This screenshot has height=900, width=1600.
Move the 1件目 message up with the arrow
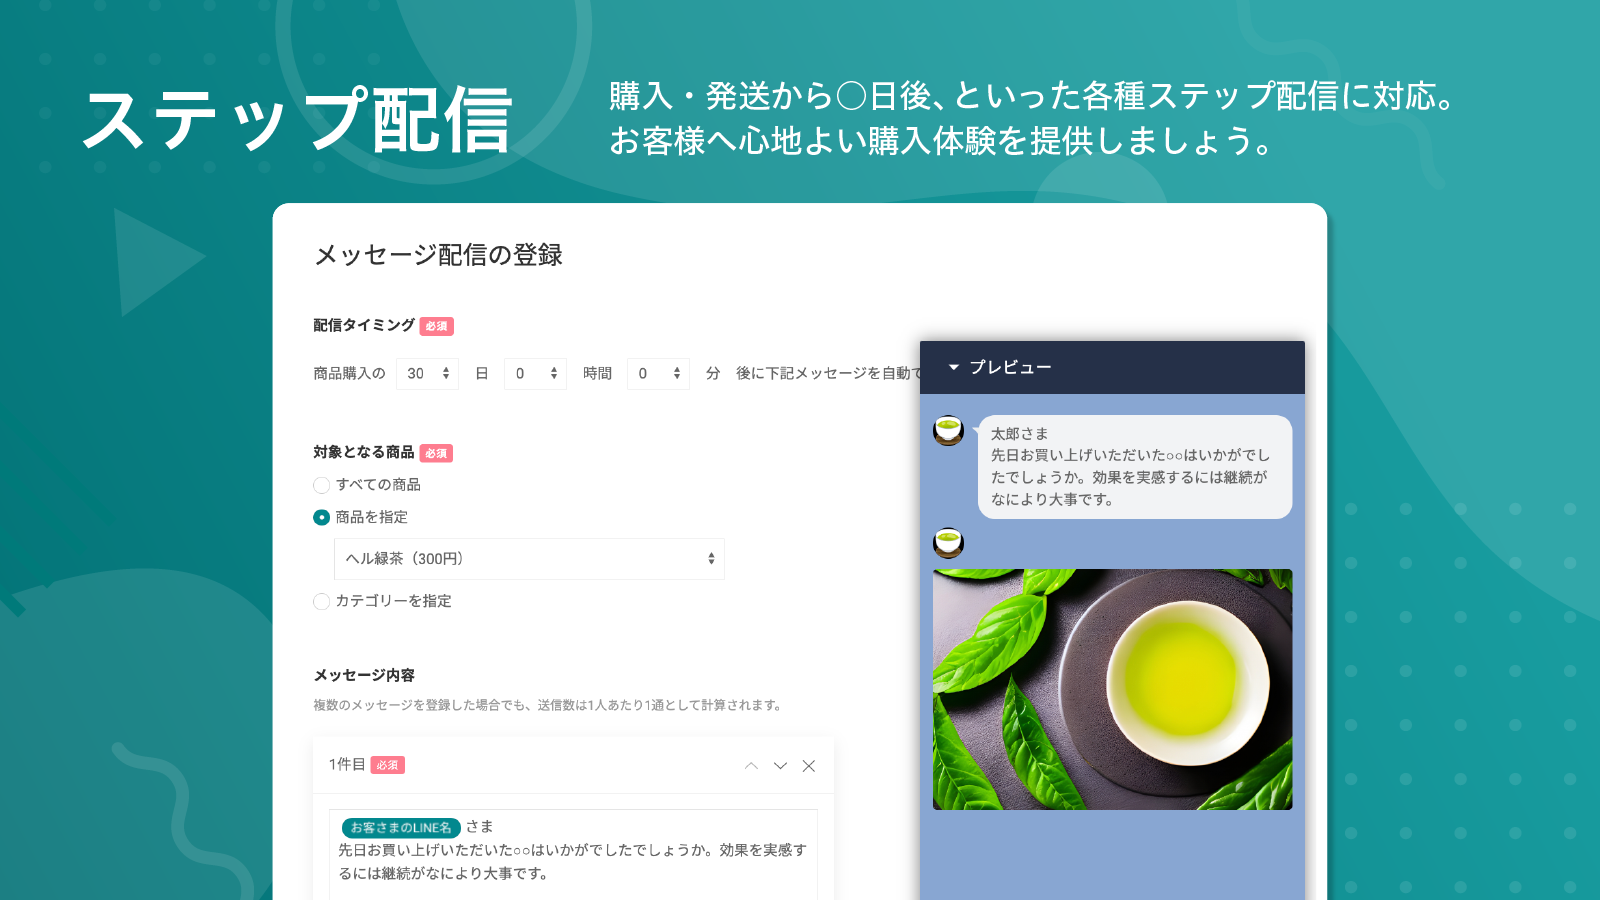[751, 765]
